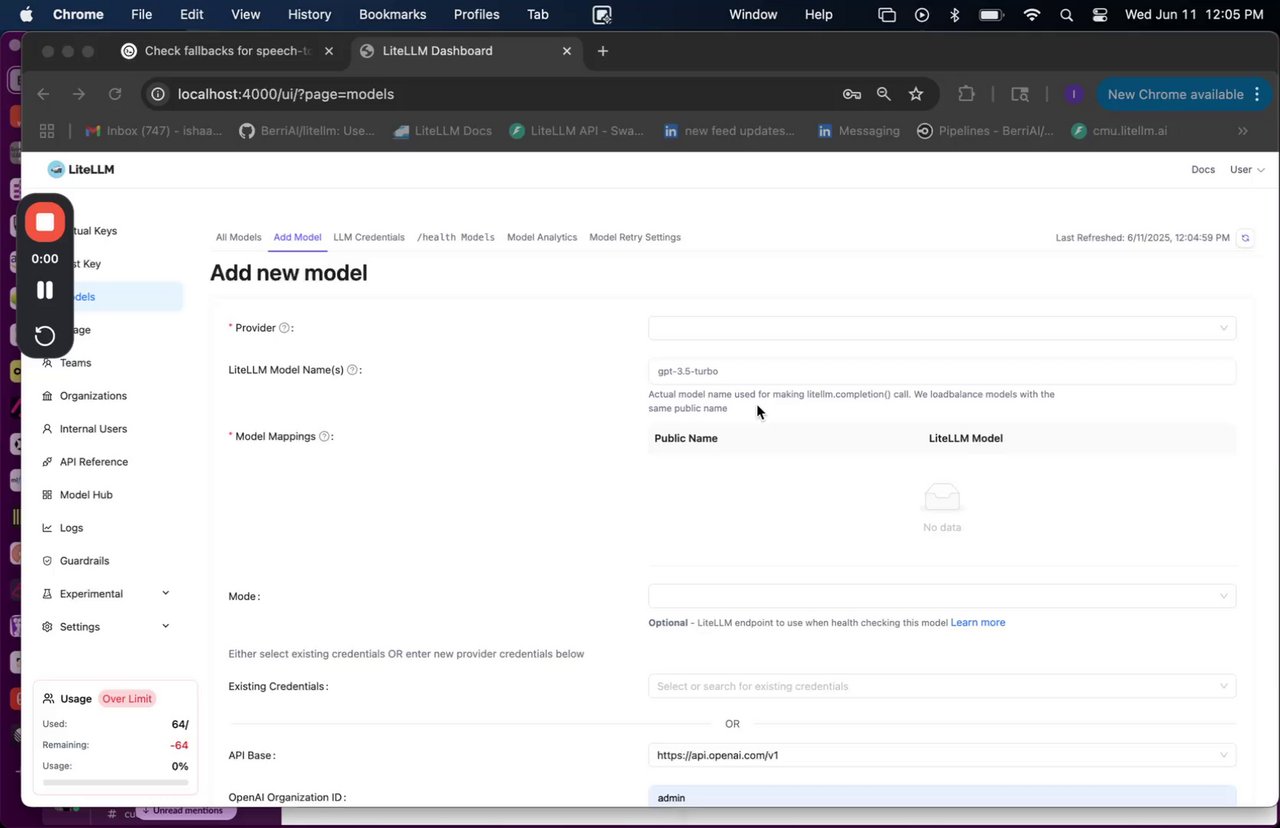The image size is (1280, 828).
Task: Open the Bookmarks menu in menu bar
Action: click(x=393, y=15)
